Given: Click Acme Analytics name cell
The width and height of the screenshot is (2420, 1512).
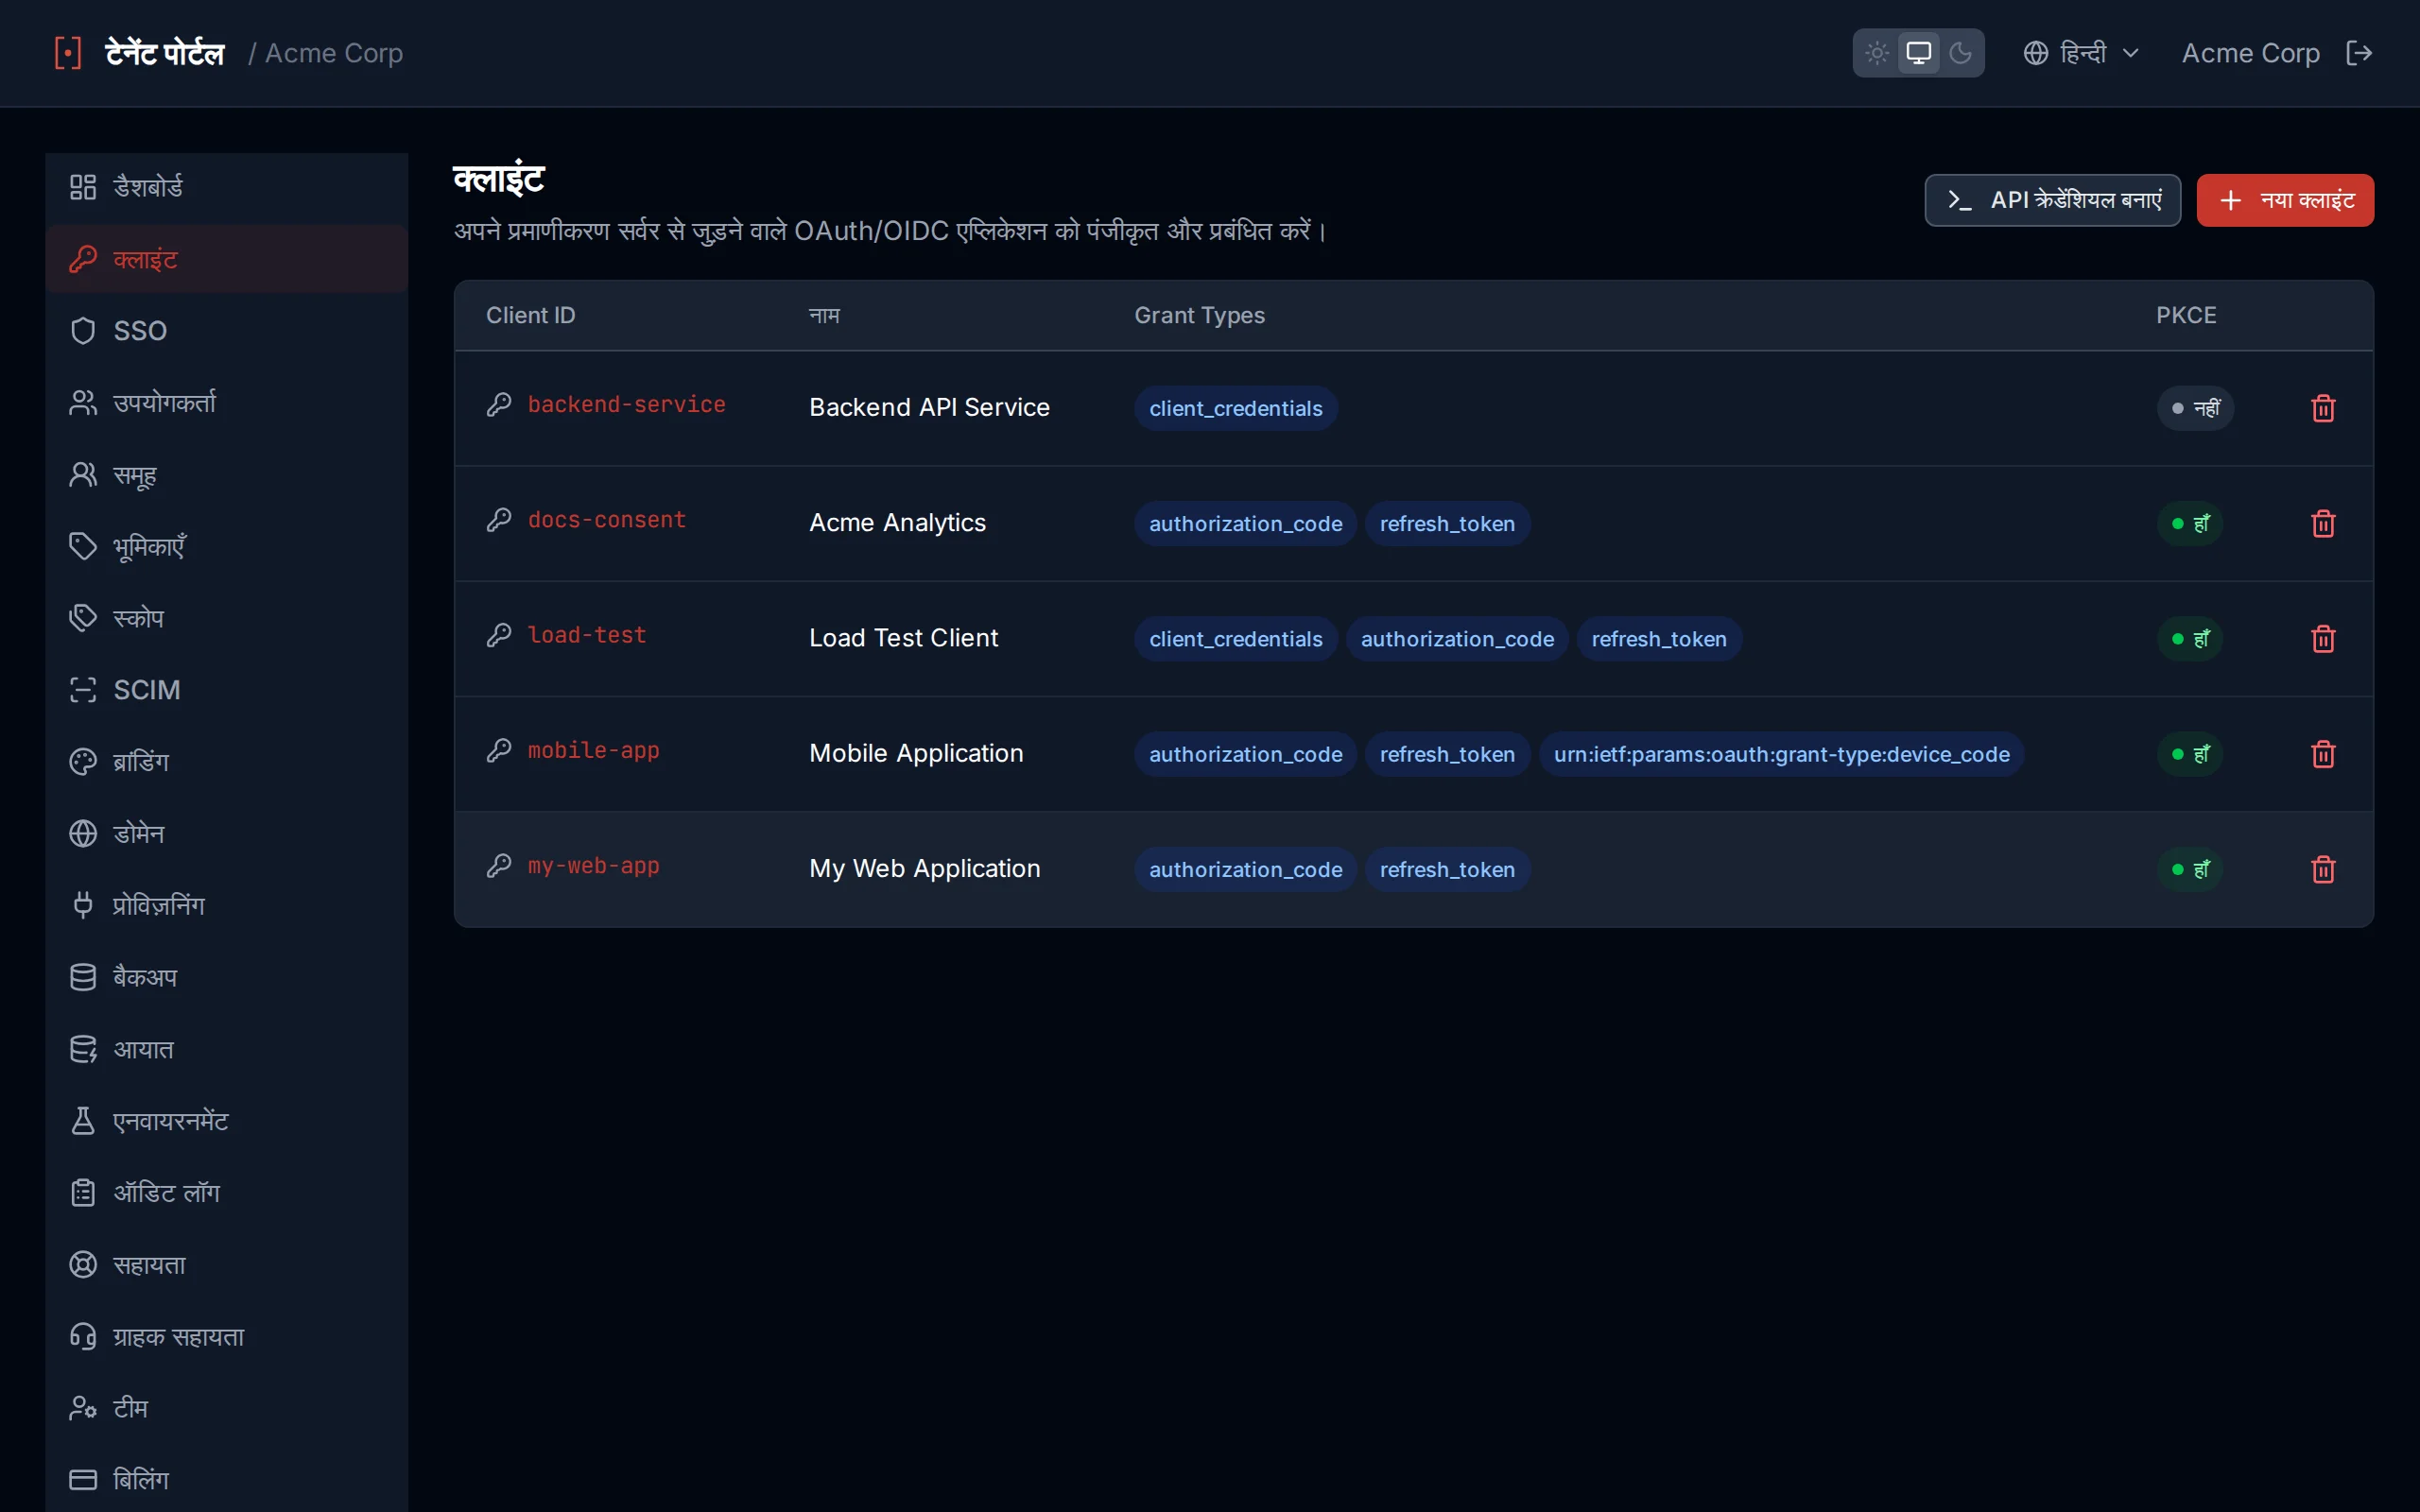Looking at the screenshot, I should (897, 523).
